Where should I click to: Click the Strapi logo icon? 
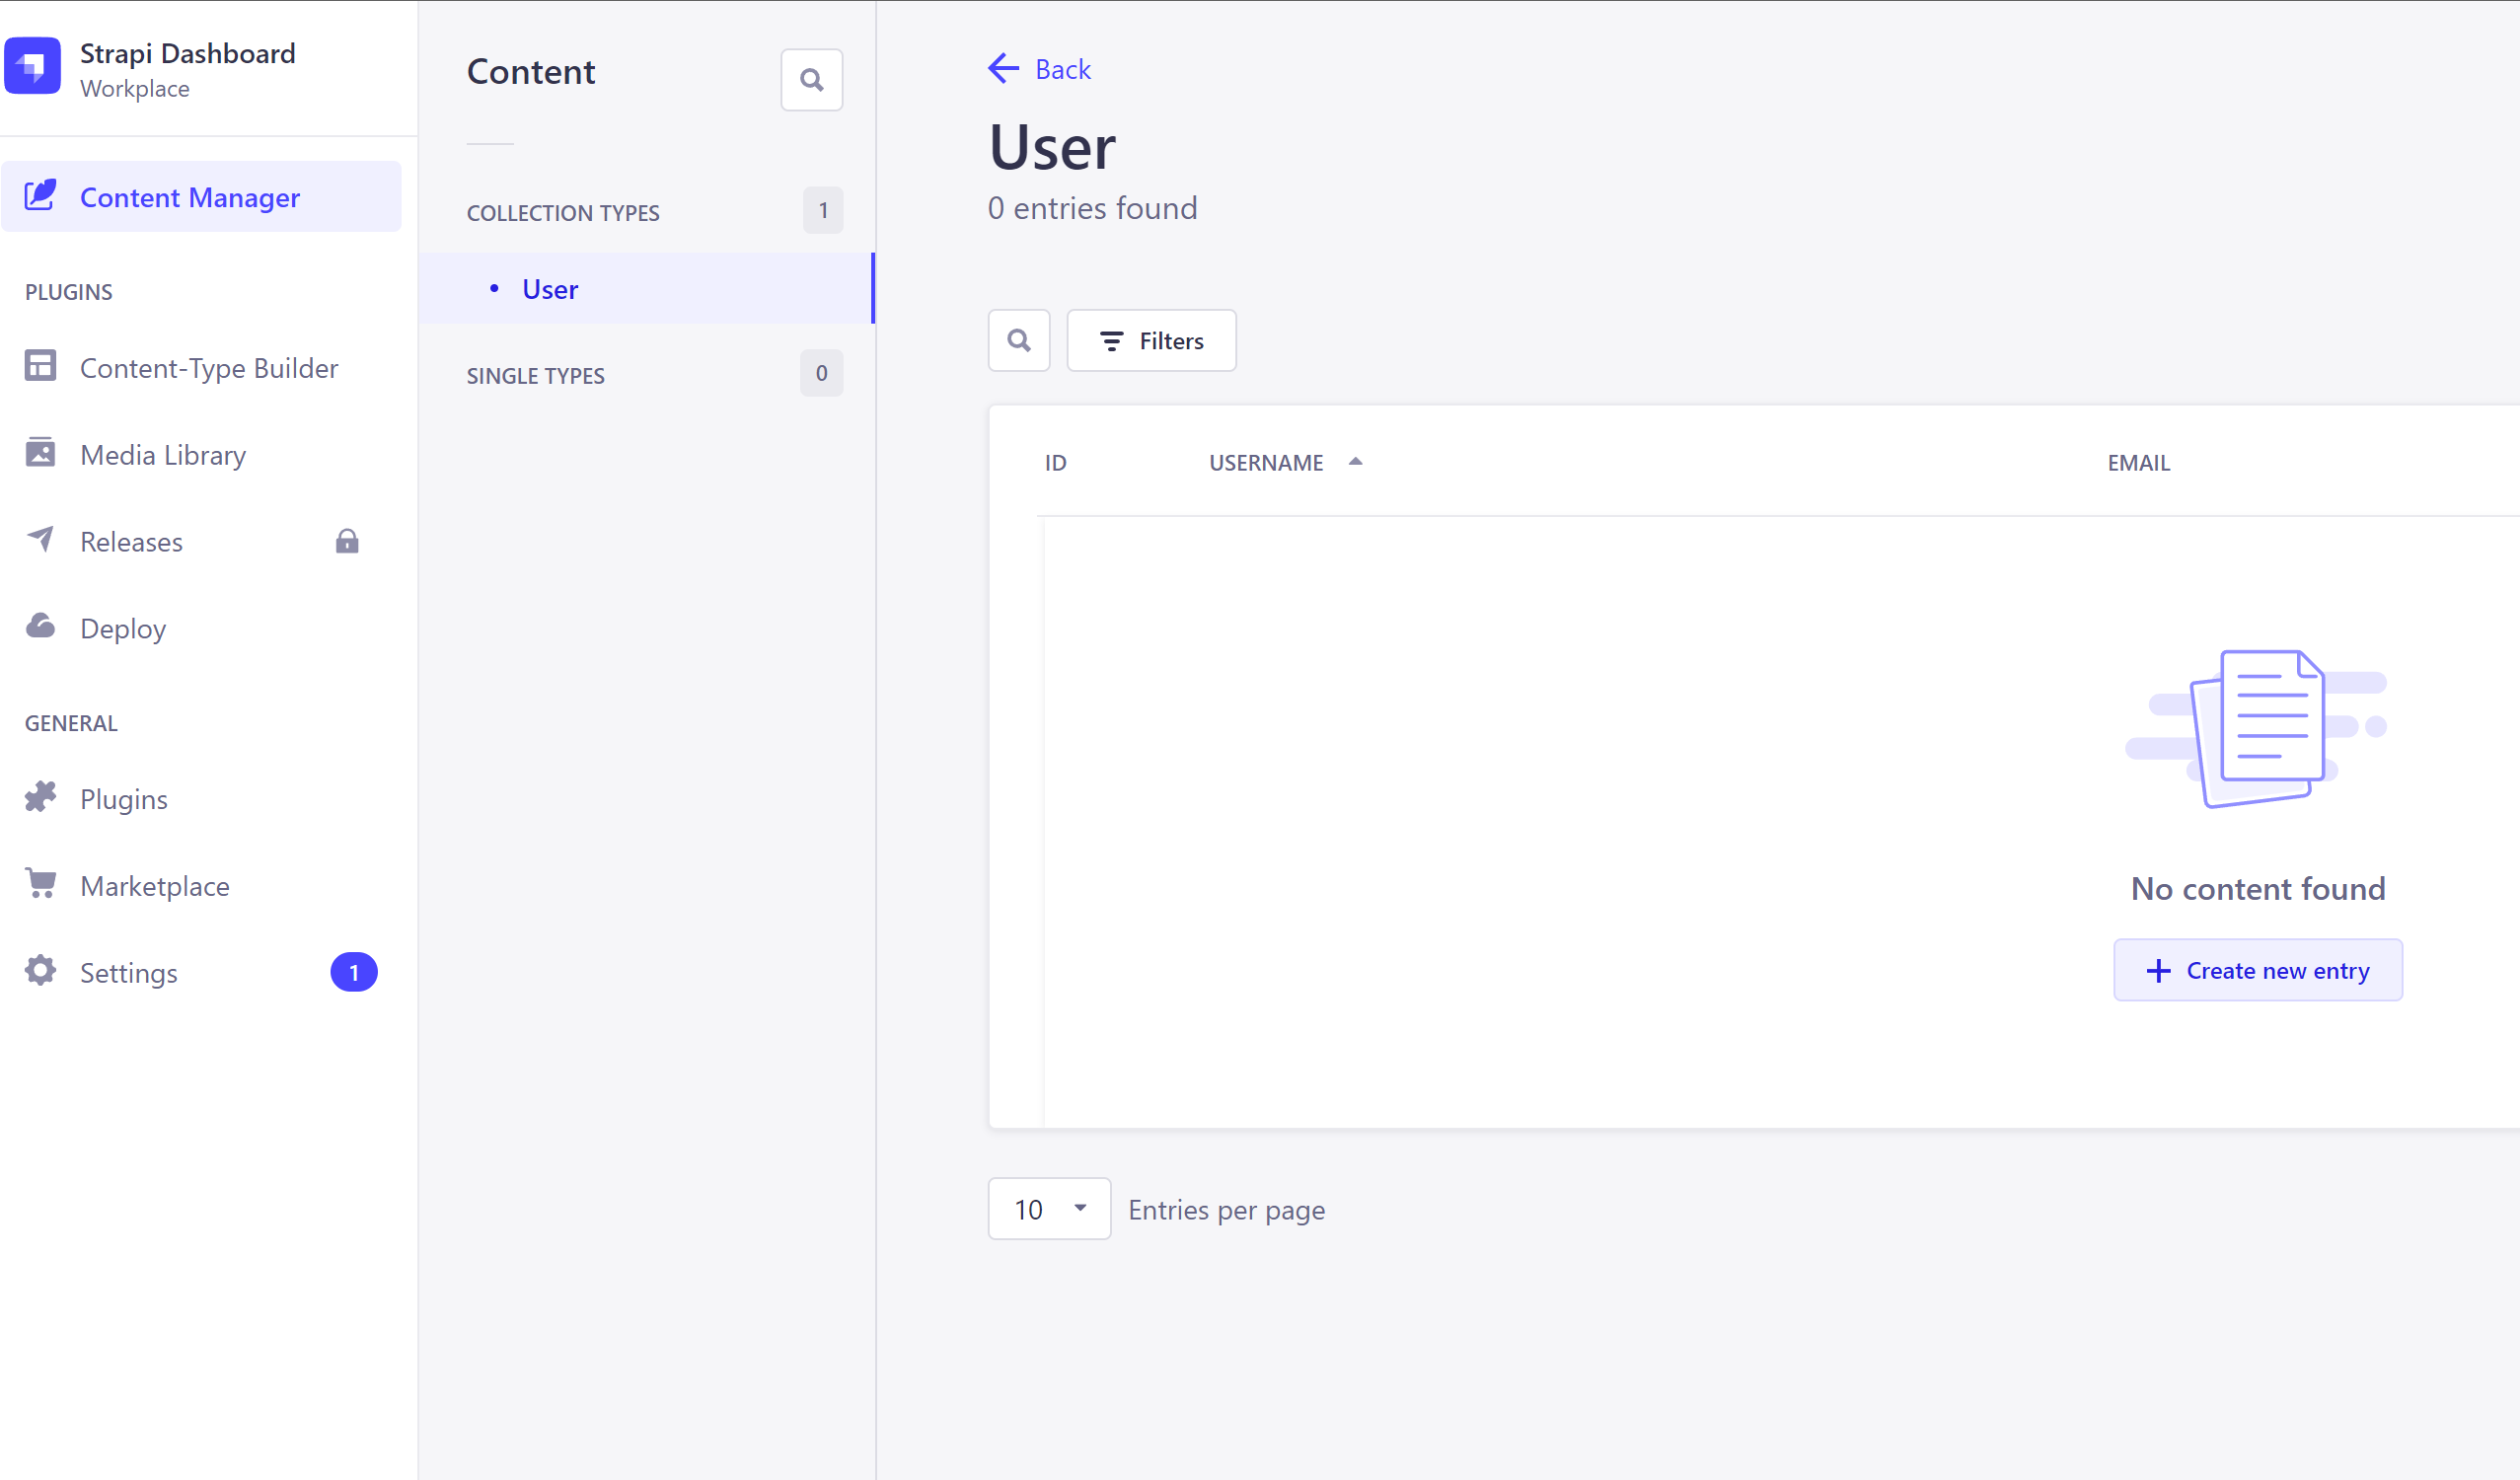tap(32, 66)
